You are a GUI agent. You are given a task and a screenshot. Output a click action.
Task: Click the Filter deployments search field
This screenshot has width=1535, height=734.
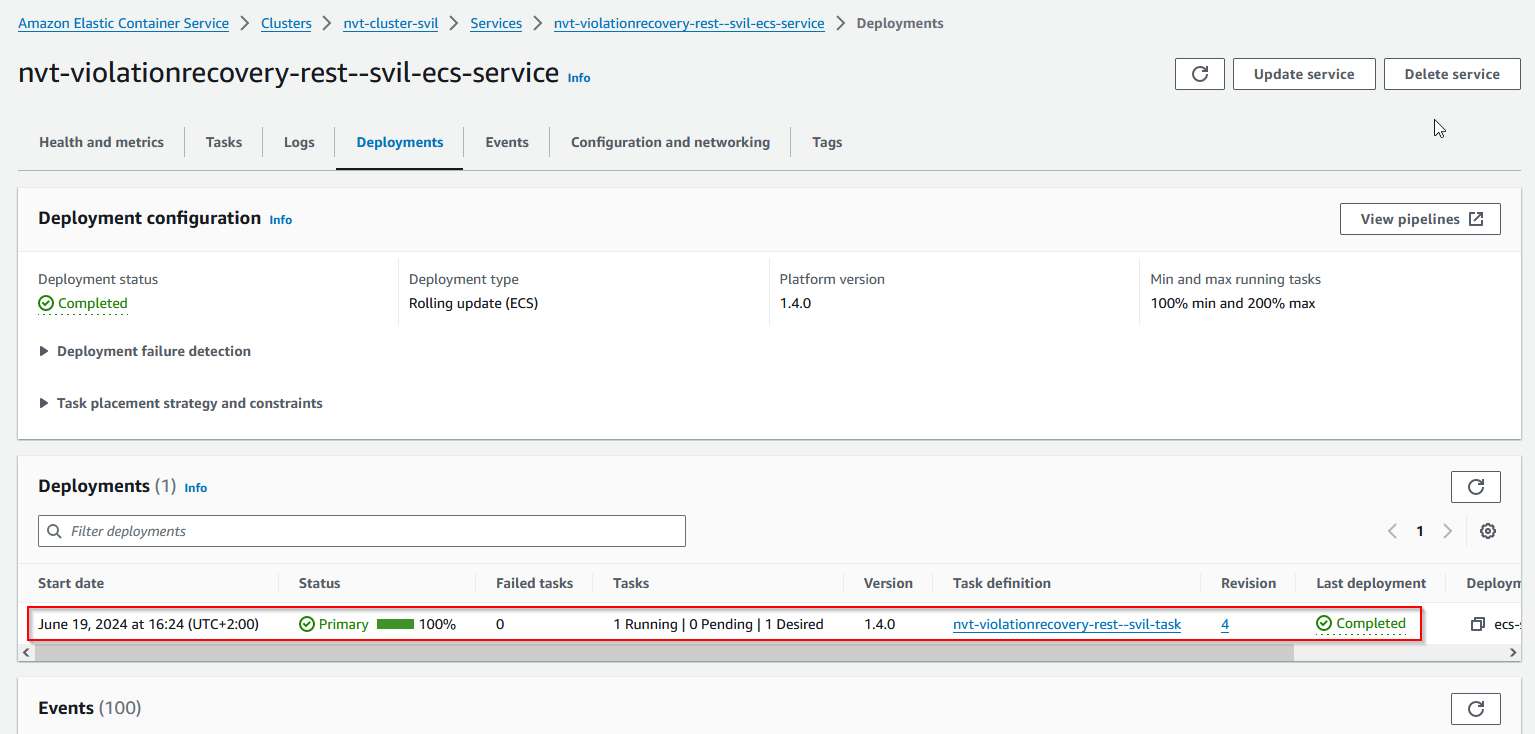coord(362,531)
